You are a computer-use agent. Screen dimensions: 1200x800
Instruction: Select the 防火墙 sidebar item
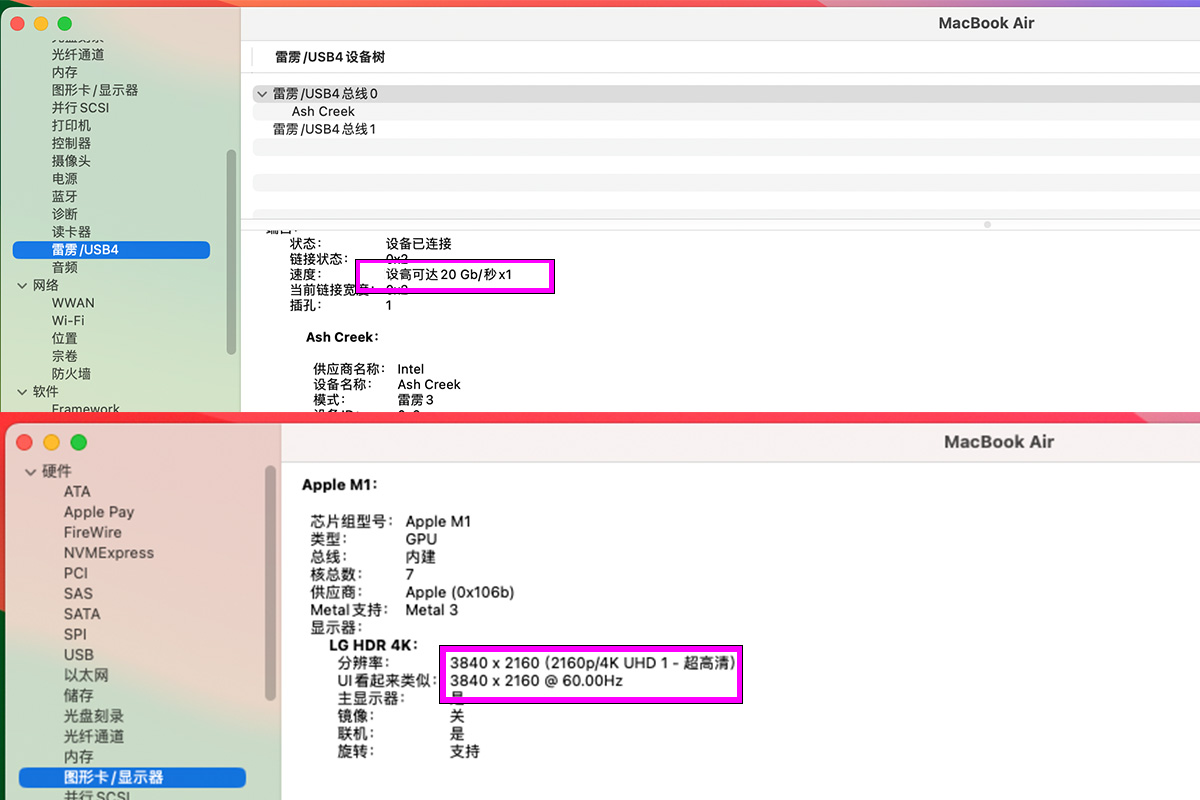71,374
